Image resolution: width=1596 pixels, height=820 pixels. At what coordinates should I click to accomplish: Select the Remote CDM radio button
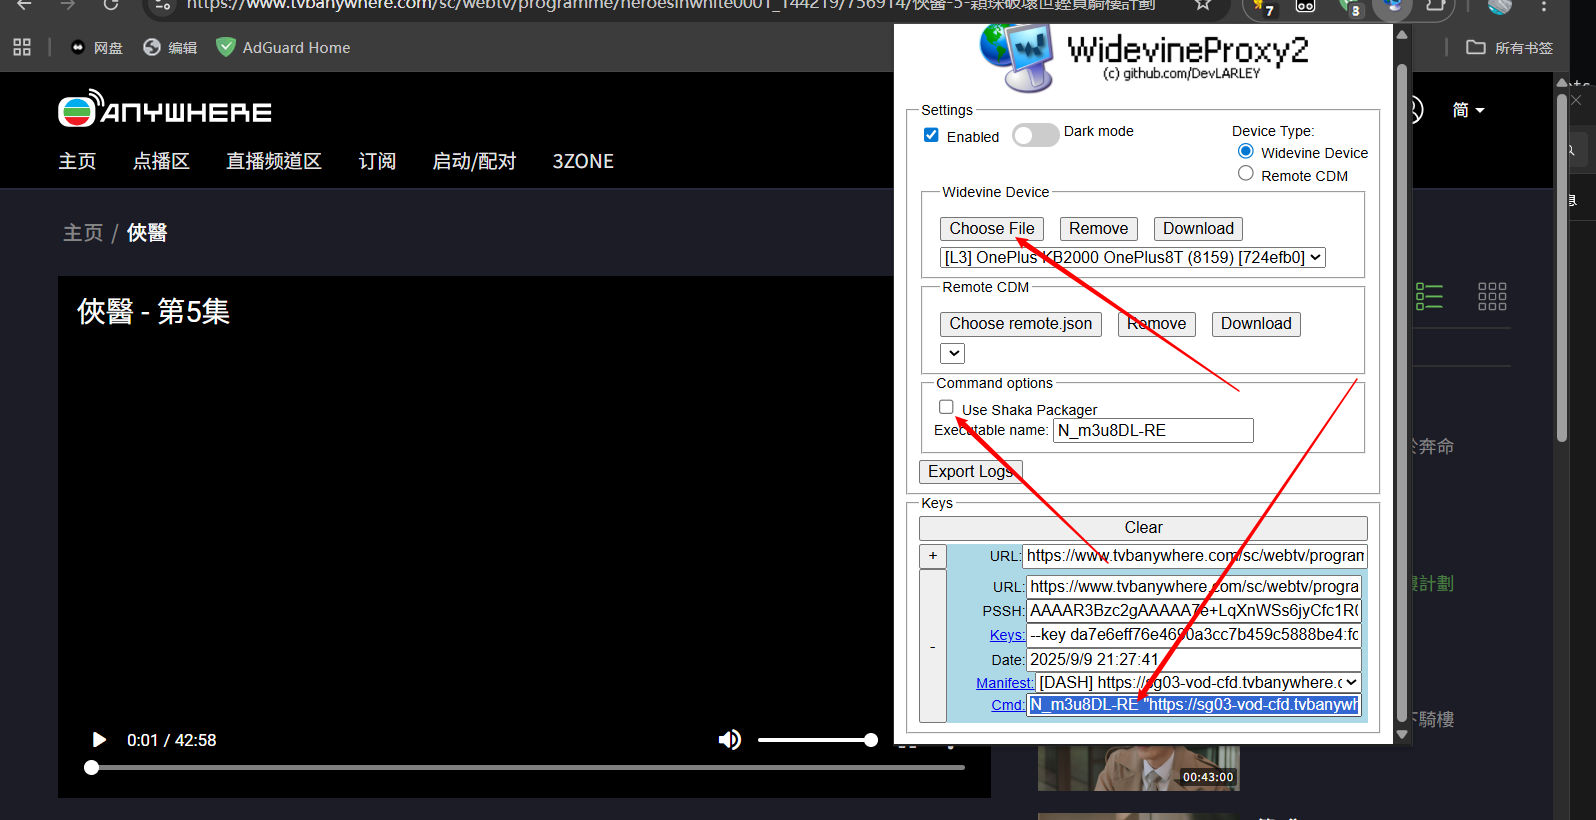(x=1246, y=173)
